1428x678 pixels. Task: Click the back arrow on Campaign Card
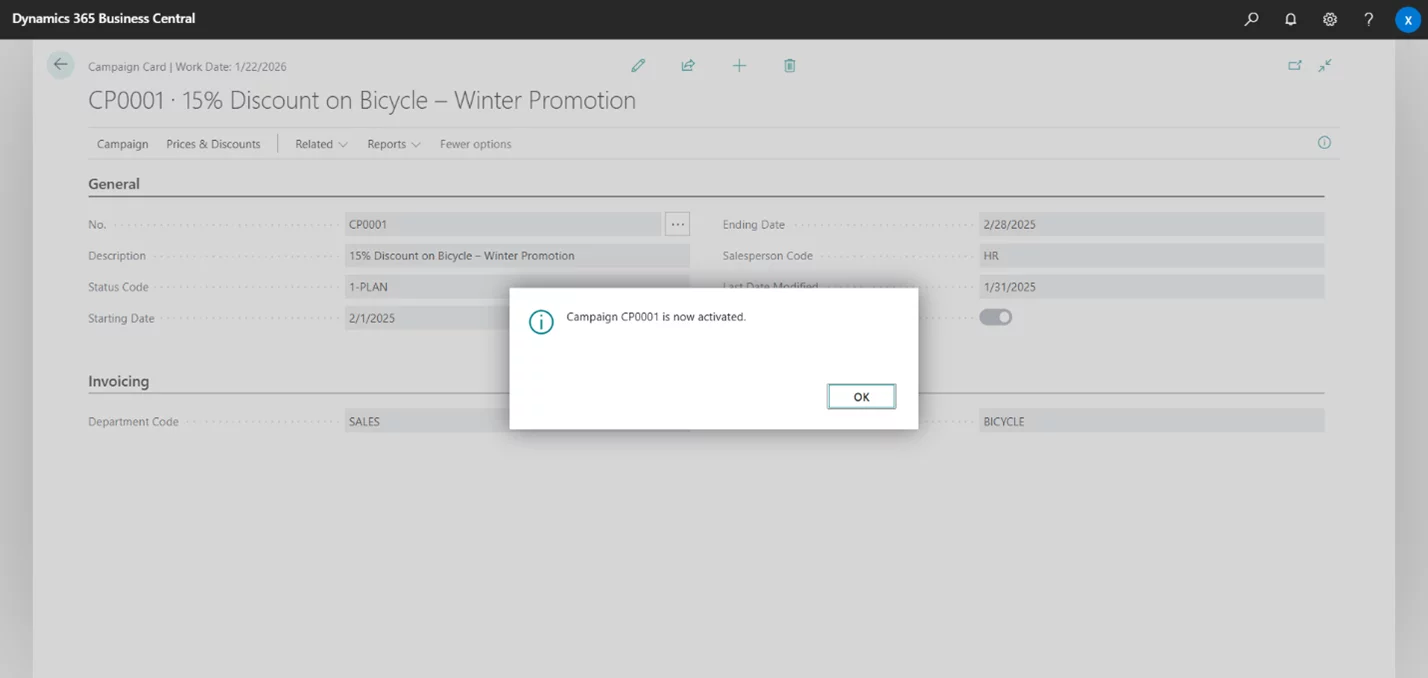pyautogui.click(x=61, y=65)
